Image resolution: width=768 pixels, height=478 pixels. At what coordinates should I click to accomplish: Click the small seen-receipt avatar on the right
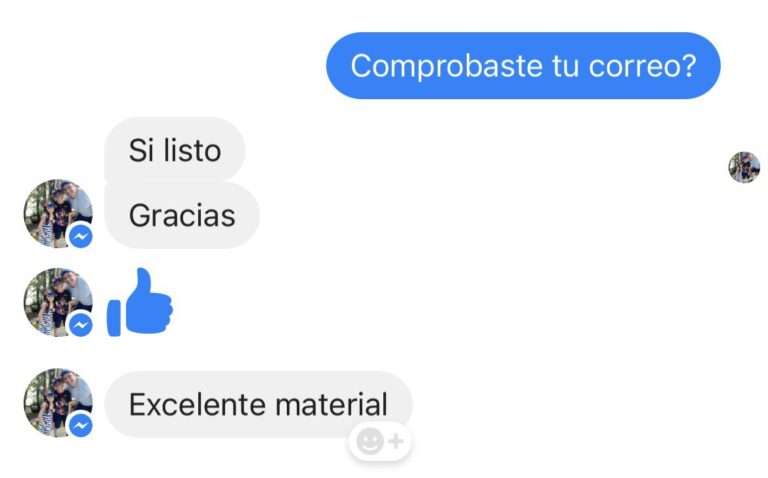744,167
